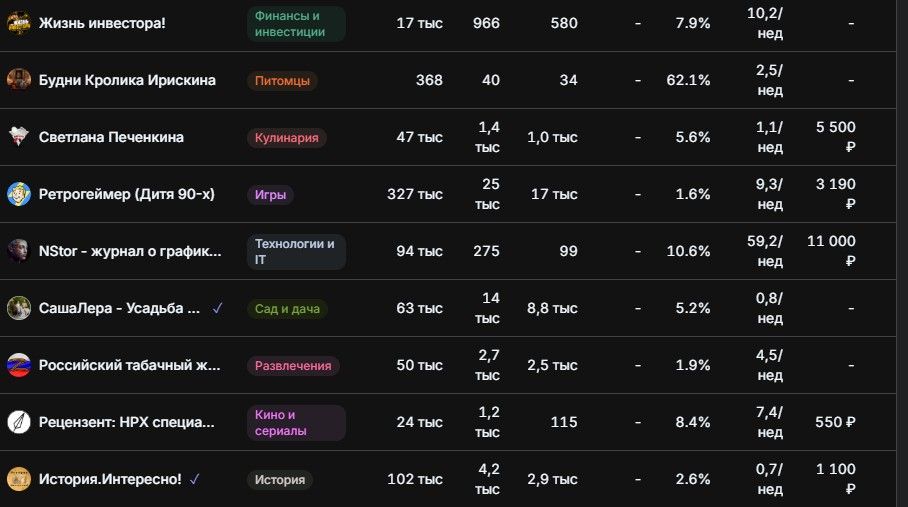This screenshot has height=507, width=908.
Task: Click verified checkmark next to СашаЛера
Action: tap(217, 308)
